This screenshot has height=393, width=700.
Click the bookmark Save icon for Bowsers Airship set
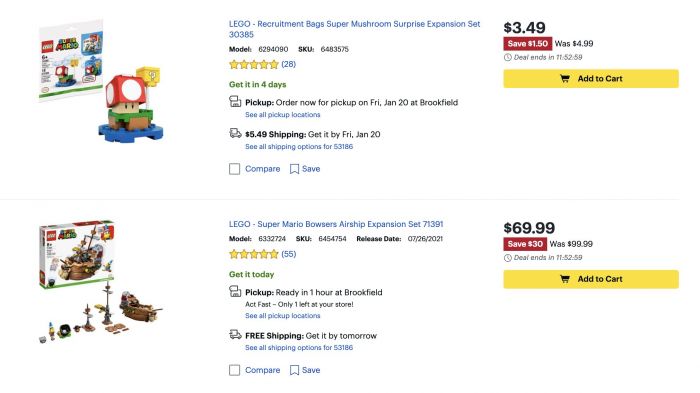[294, 370]
